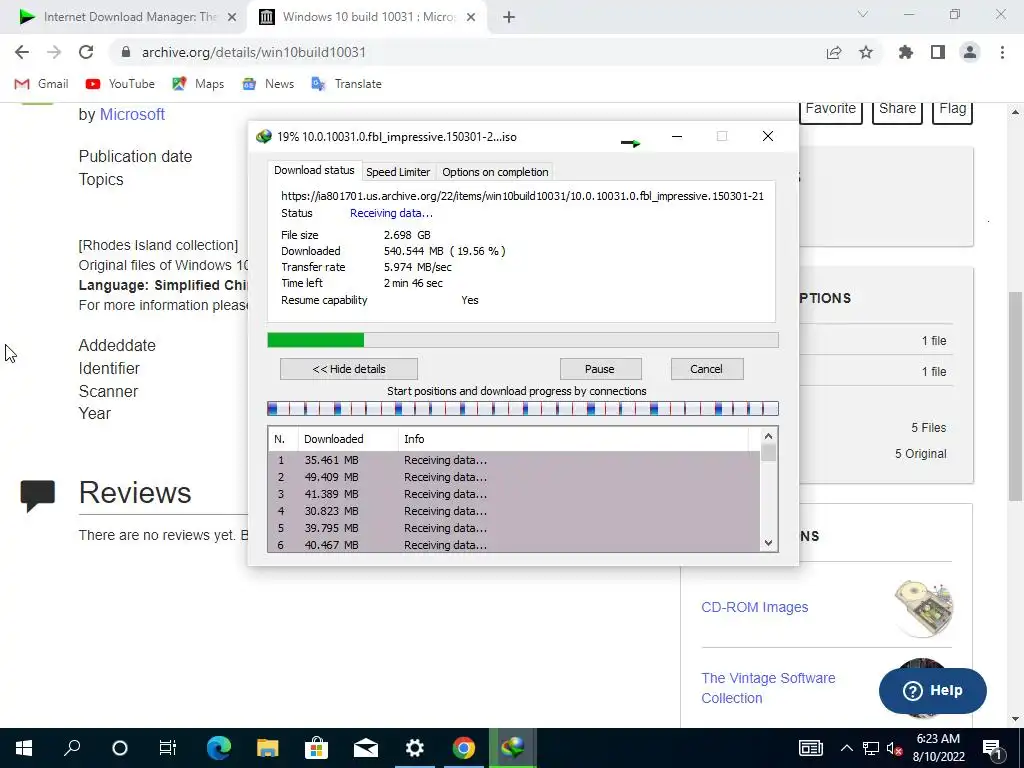The width and height of the screenshot is (1024, 768).
Task: Click the Help chat button
Action: 933,690
